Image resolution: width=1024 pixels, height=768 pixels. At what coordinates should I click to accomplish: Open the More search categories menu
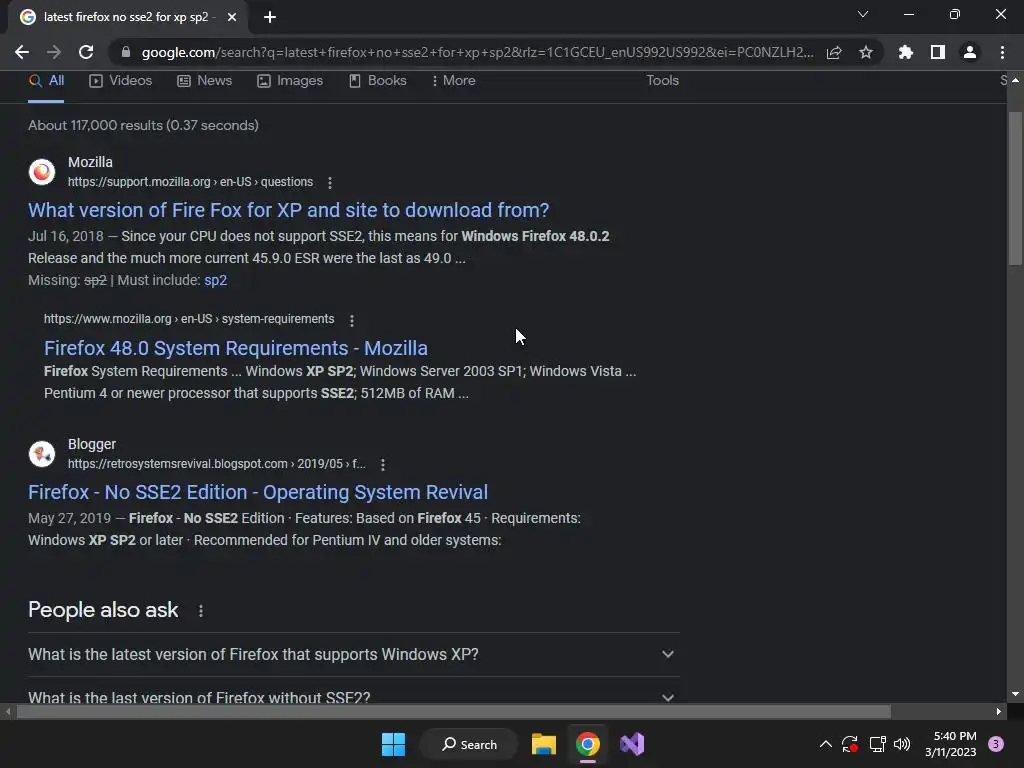453,81
